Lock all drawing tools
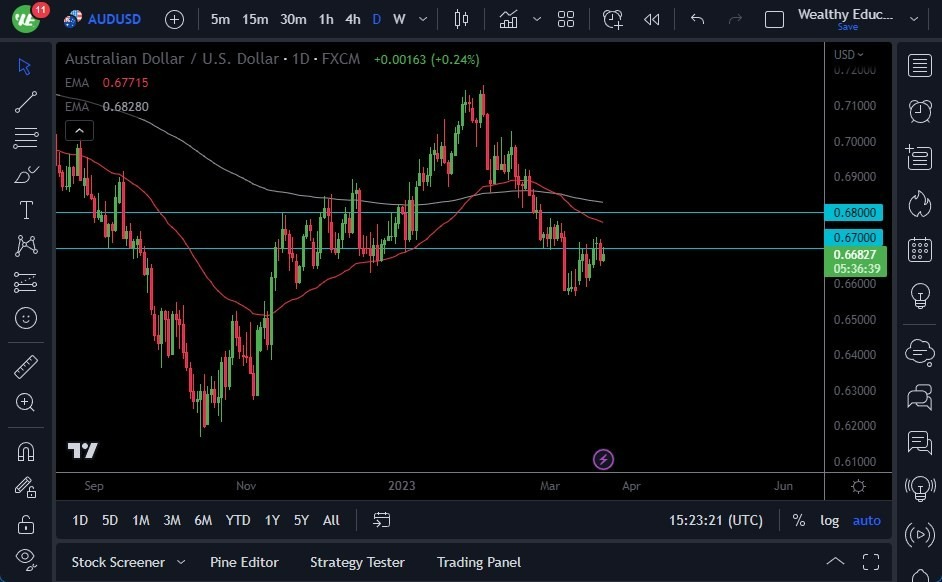Viewport: 942px width, 582px height. click(x=25, y=523)
